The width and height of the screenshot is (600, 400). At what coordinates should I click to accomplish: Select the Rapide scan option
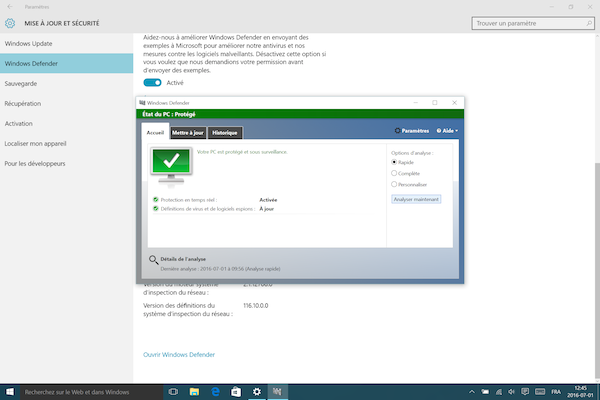tap(394, 162)
